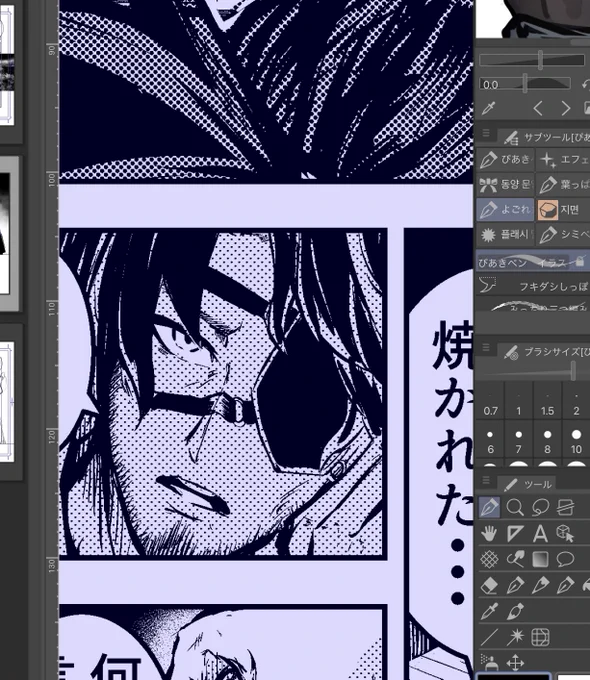This screenshot has height=680, width=590.
Task: Choose the エフェ sparkle sub tool group
Action: coord(563,160)
